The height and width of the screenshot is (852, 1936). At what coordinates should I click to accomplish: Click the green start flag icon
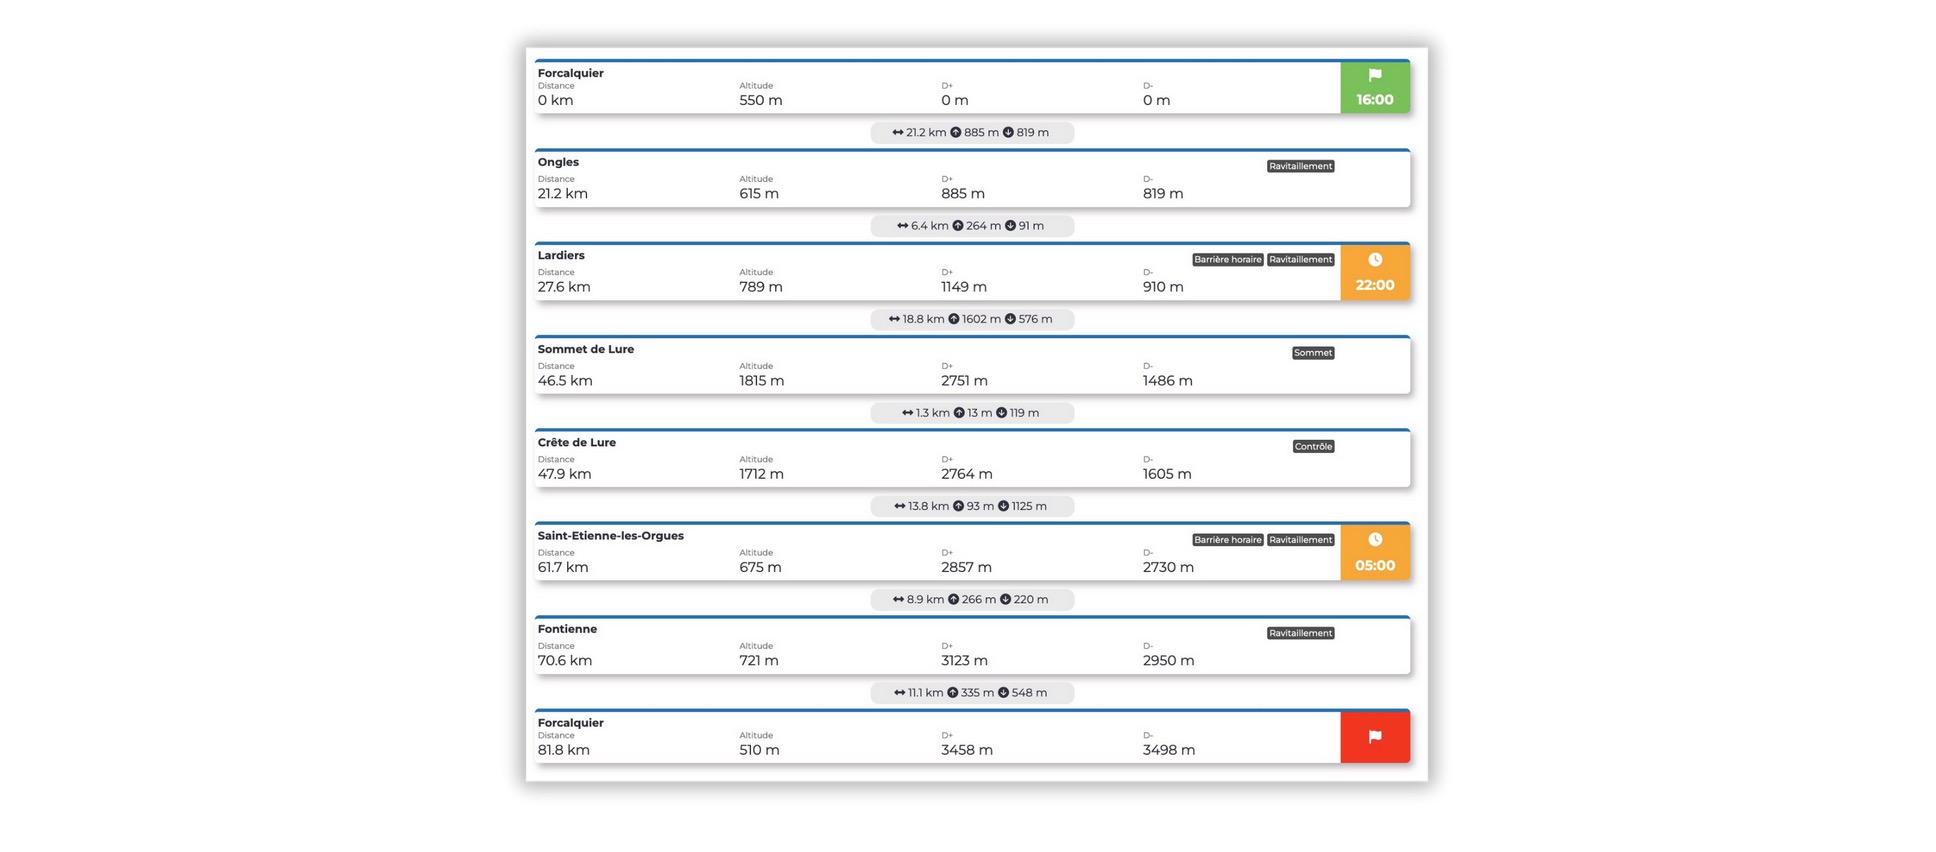1375,75
